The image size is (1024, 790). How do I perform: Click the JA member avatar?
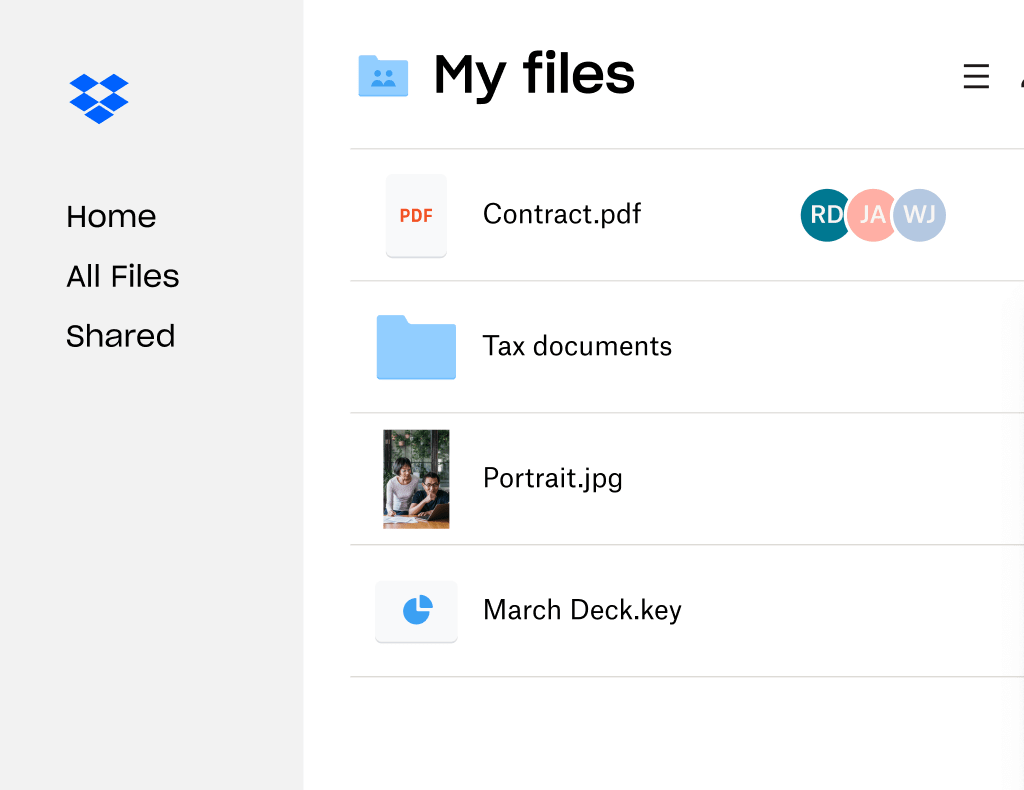click(871, 215)
